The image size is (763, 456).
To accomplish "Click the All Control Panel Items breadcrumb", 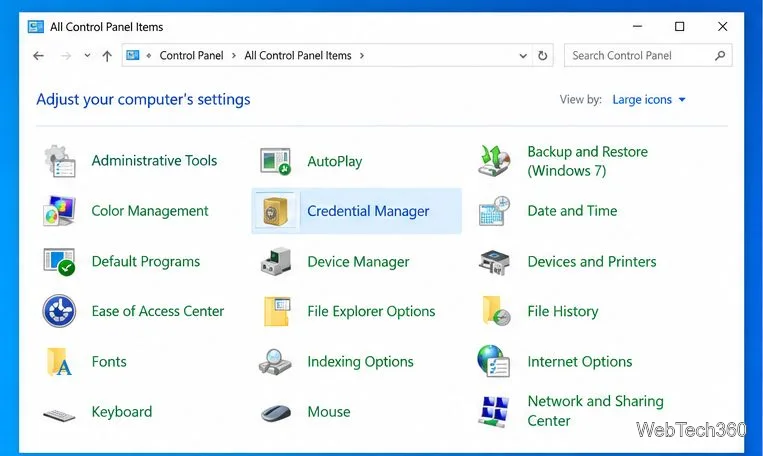I will click(x=298, y=55).
